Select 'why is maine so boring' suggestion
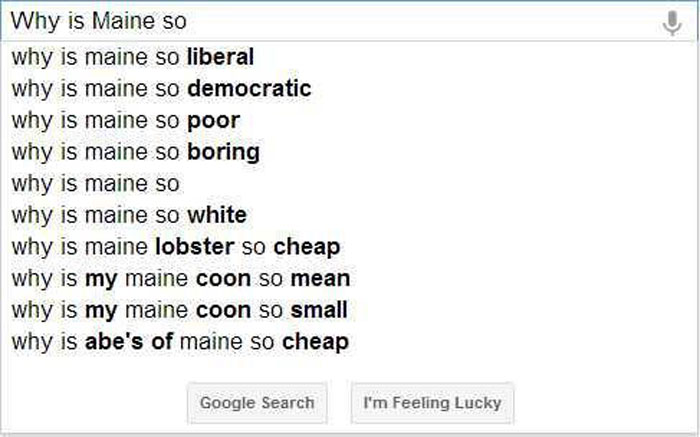700x437 pixels. (349, 152)
